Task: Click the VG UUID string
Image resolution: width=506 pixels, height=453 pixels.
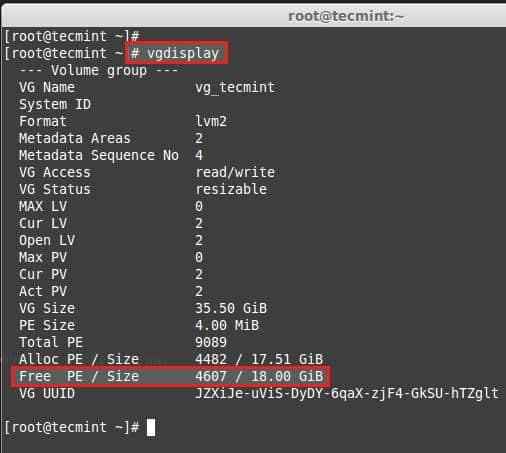Action: [x=347, y=393]
